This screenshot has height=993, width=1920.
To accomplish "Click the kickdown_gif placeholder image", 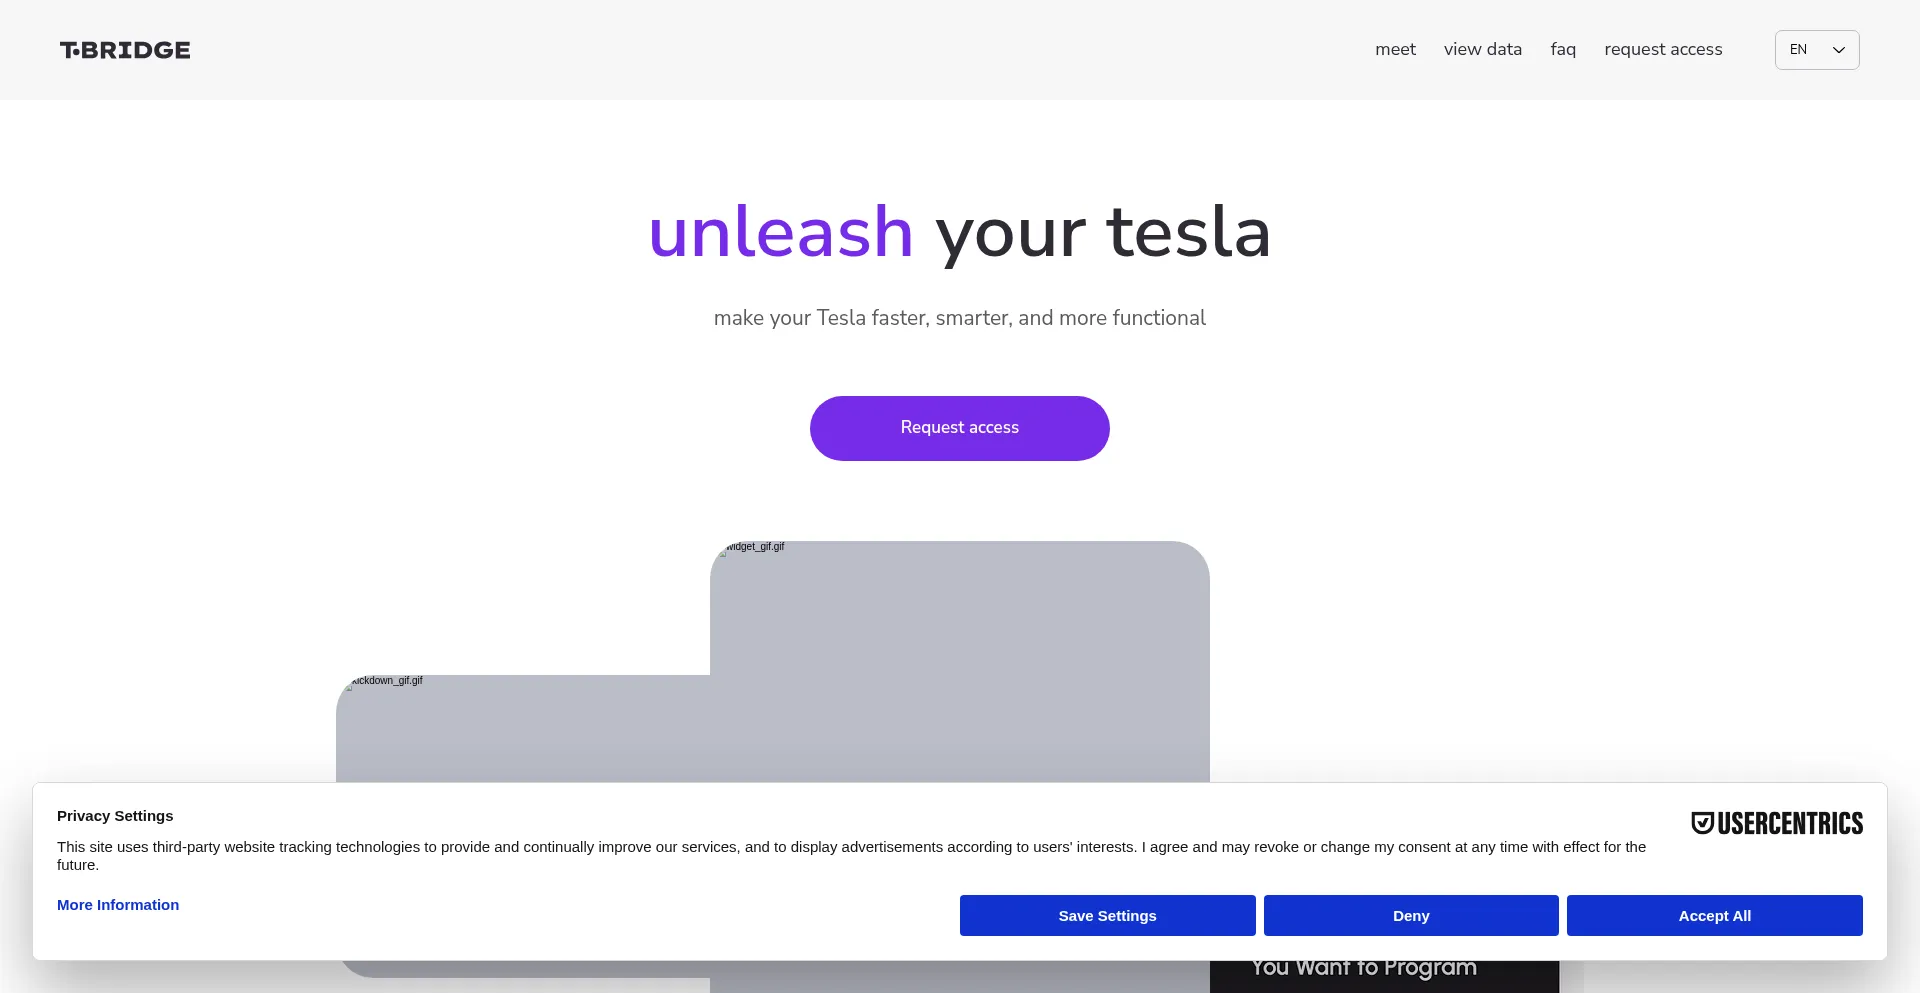I will coord(520,730).
